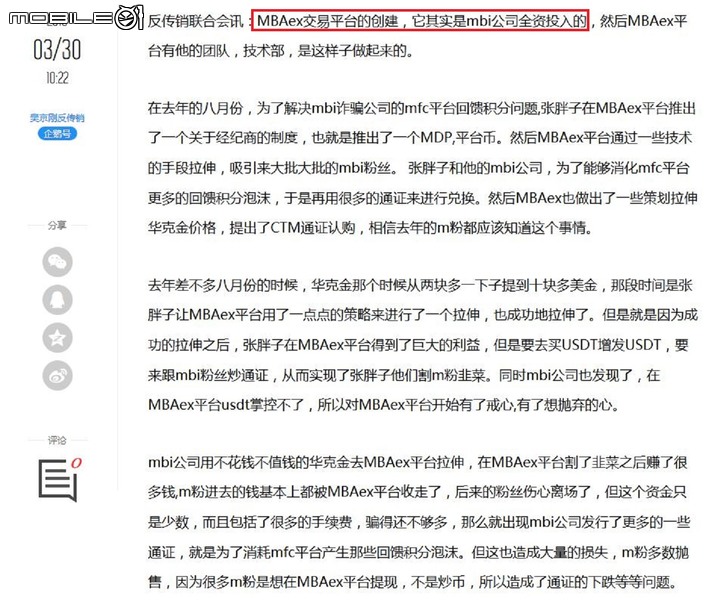Click the line starting 胖子让MBAex平台用了
The width and height of the screenshot is (720, 607).
coord(422,315)
